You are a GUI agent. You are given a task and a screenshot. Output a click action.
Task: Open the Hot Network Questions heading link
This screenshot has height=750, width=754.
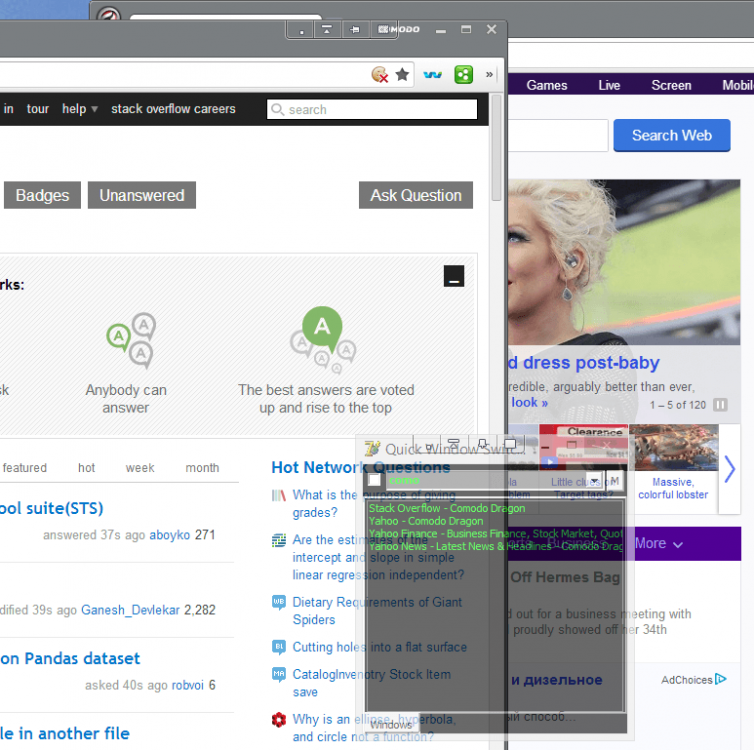pyautogui.click(x=361, y=467)
